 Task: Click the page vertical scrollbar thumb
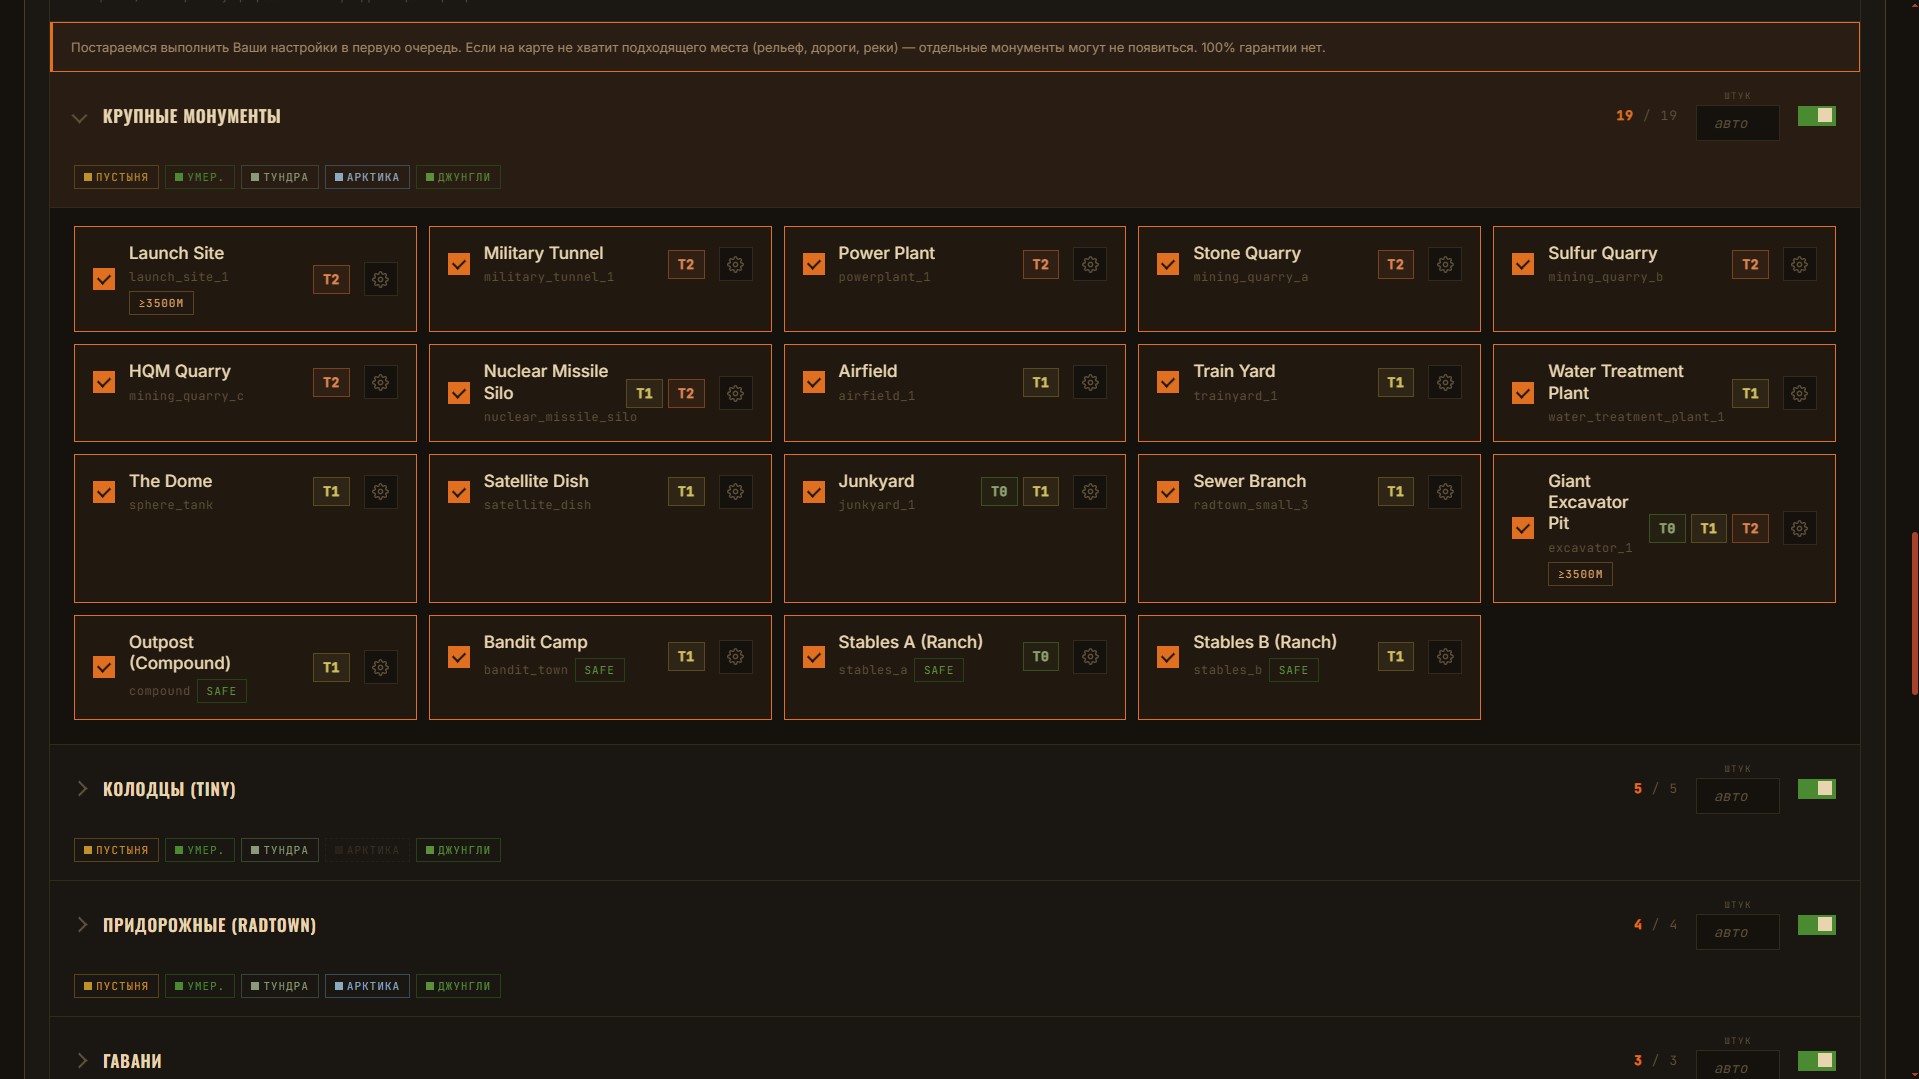coord(1913,612)
